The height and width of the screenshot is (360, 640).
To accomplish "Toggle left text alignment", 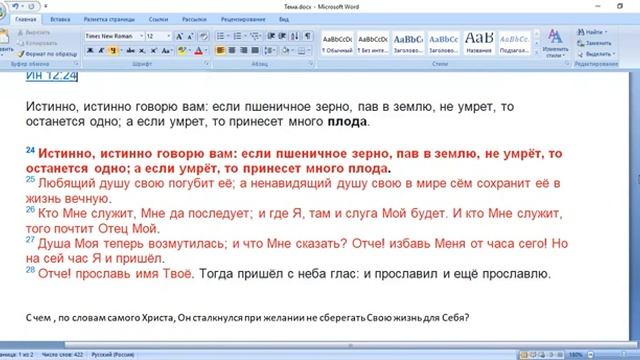I will [x=220, y=51].
